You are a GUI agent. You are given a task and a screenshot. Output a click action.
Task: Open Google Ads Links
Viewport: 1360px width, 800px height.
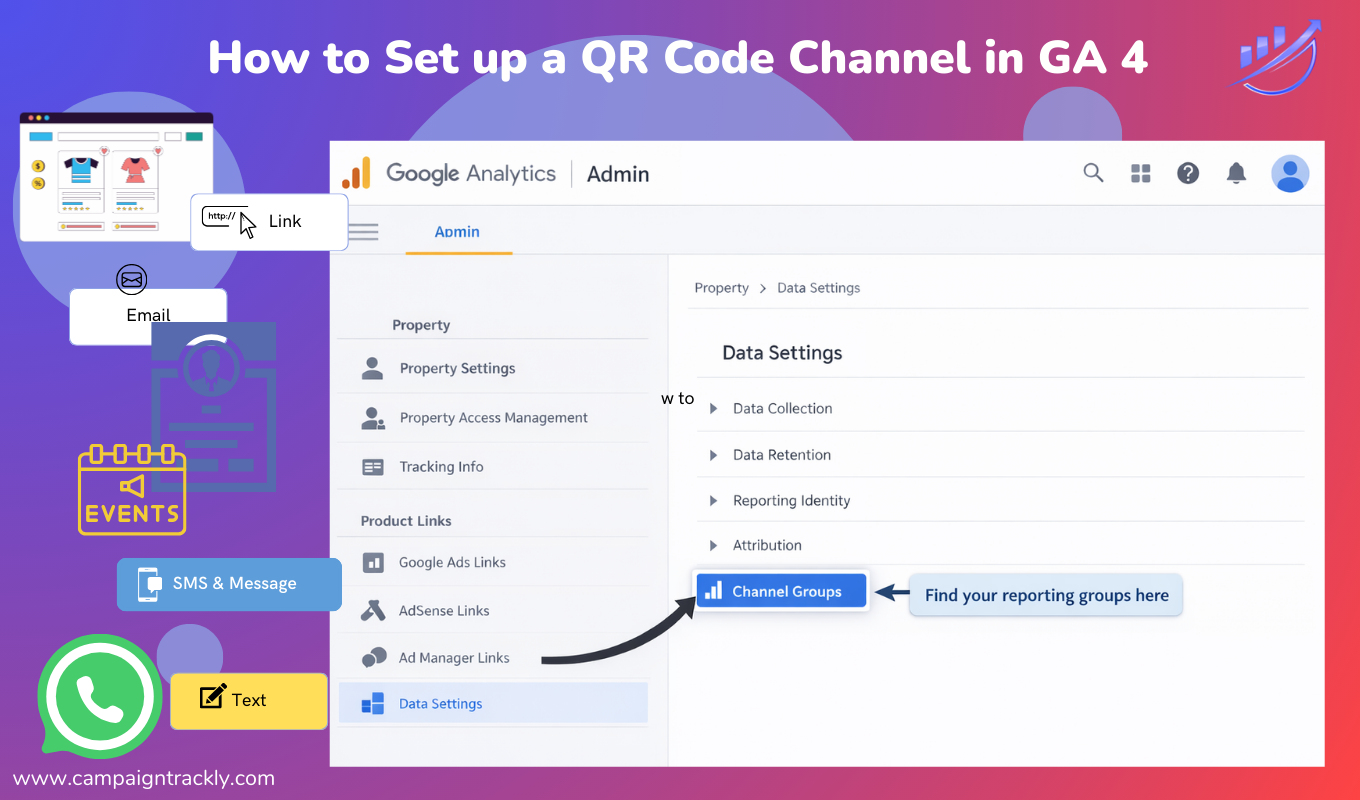[452, 563]
